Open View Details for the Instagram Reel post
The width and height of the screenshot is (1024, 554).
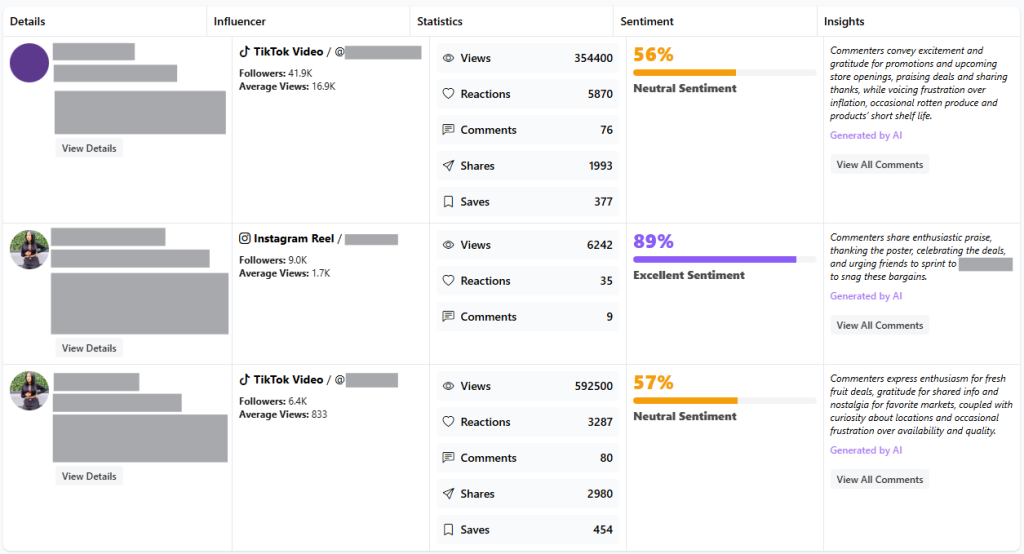point(89,349)
